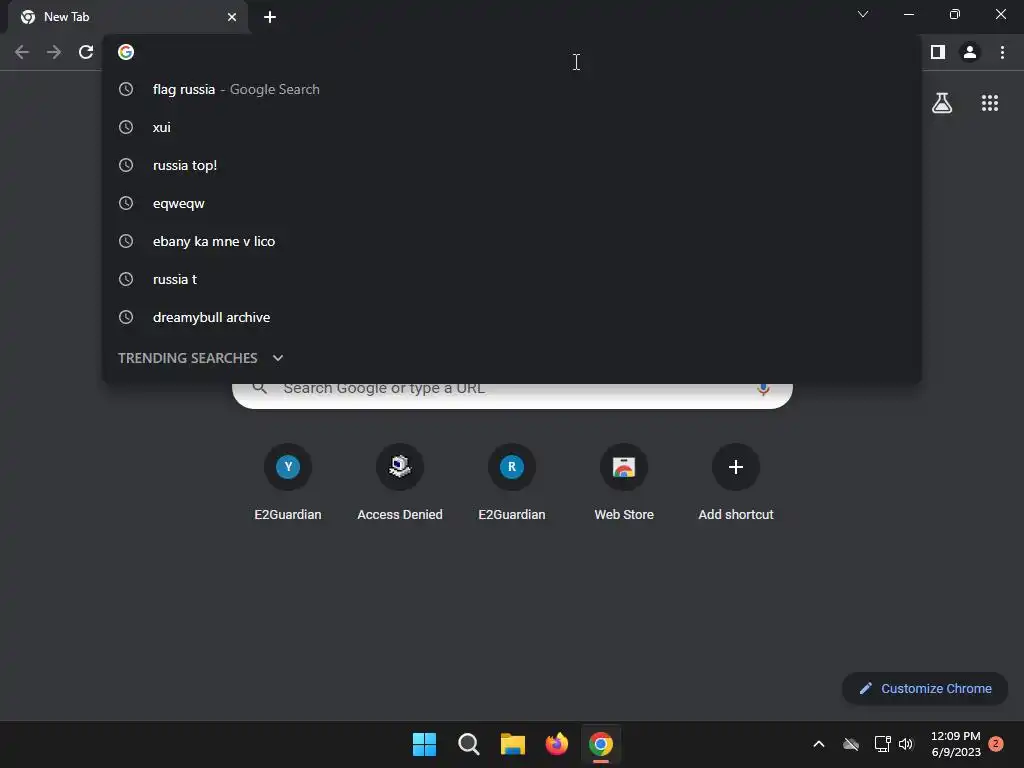Choose the 'eqweqw' suggestion
This screenshot has width=1024, height=768.
pos(512,203)
